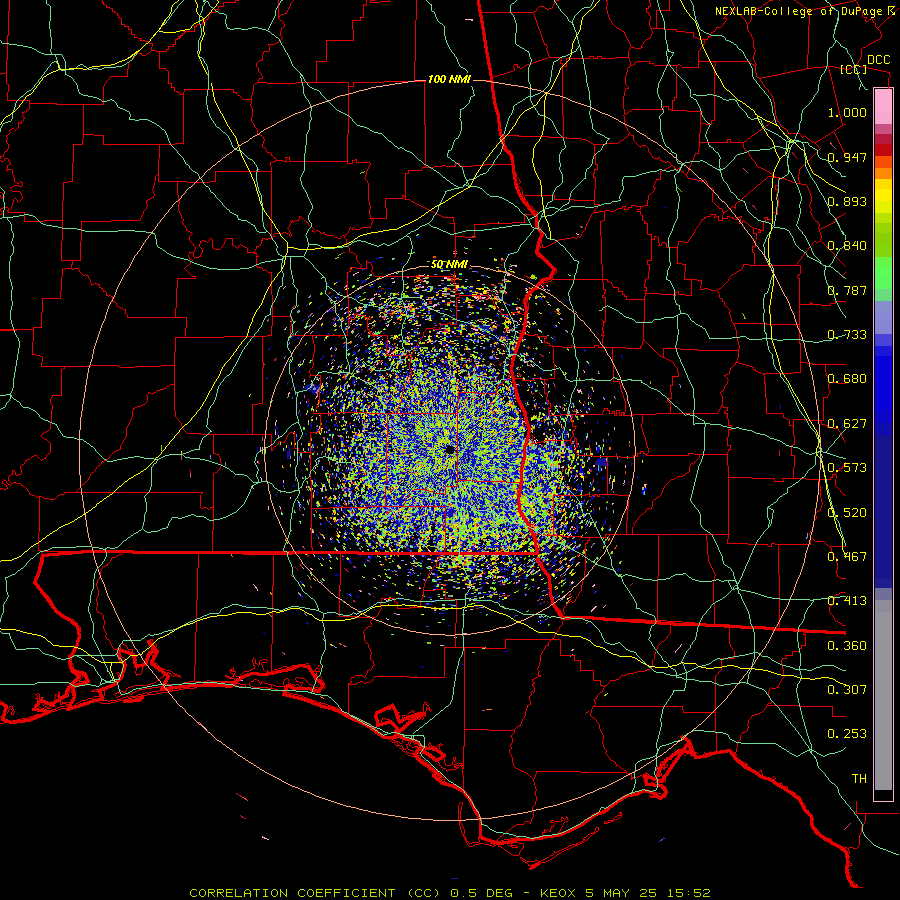Click the 0.733 color scale value
Screen dimensions: 900x900
[x=847, y=335]
